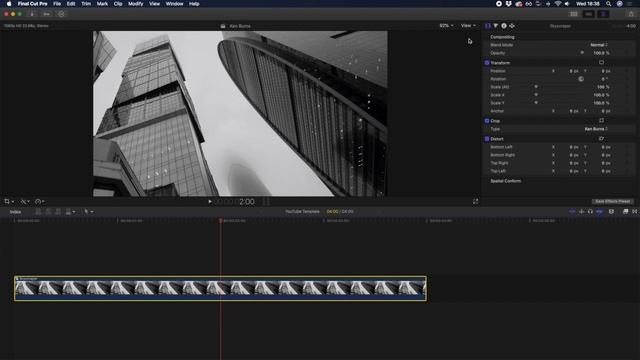Click the Transform onscreen controls icon
Image resolution: width=640 pixels, height=360 pixels.
[x=601, y=62]
